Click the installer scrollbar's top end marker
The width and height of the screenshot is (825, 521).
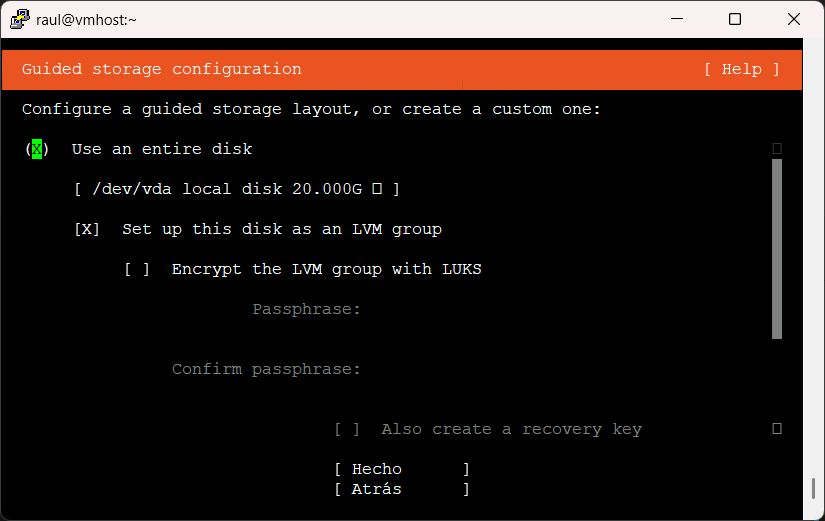(777, 149)
